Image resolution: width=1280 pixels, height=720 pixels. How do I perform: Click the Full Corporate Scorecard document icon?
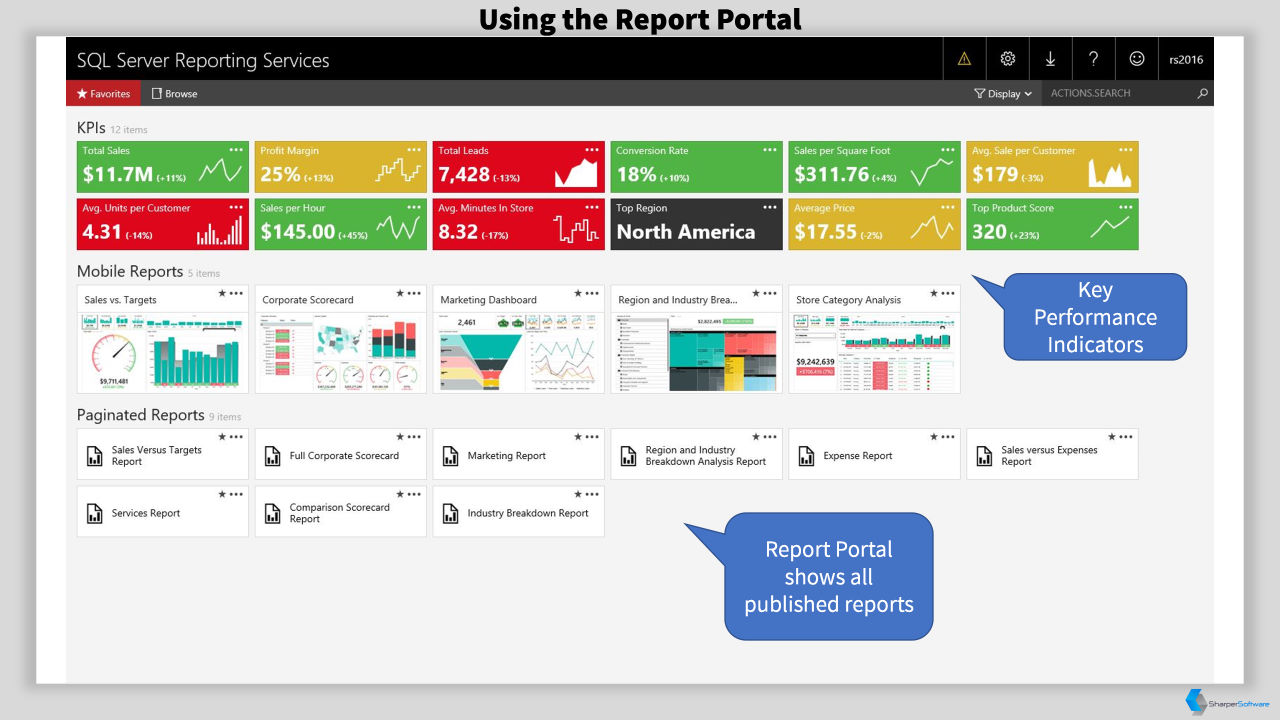pos(272,456)
